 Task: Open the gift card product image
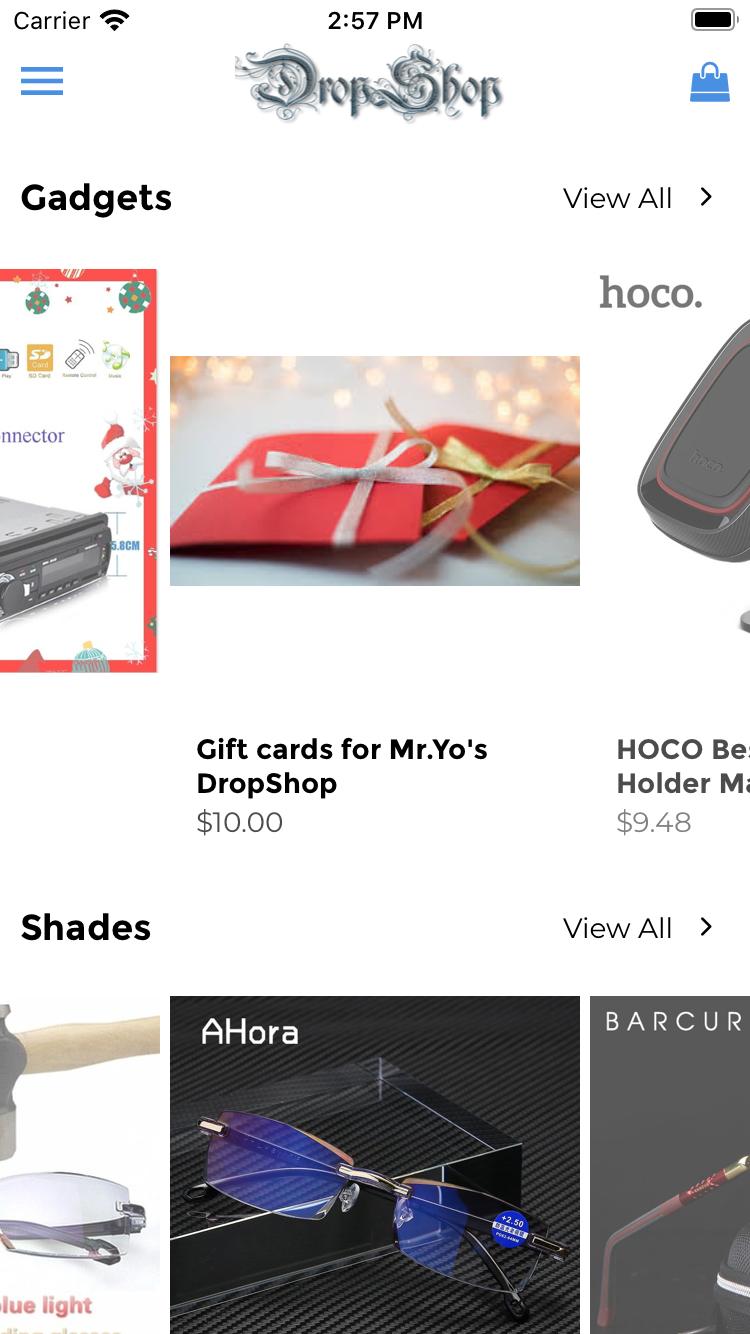click(x=375, y=471)
